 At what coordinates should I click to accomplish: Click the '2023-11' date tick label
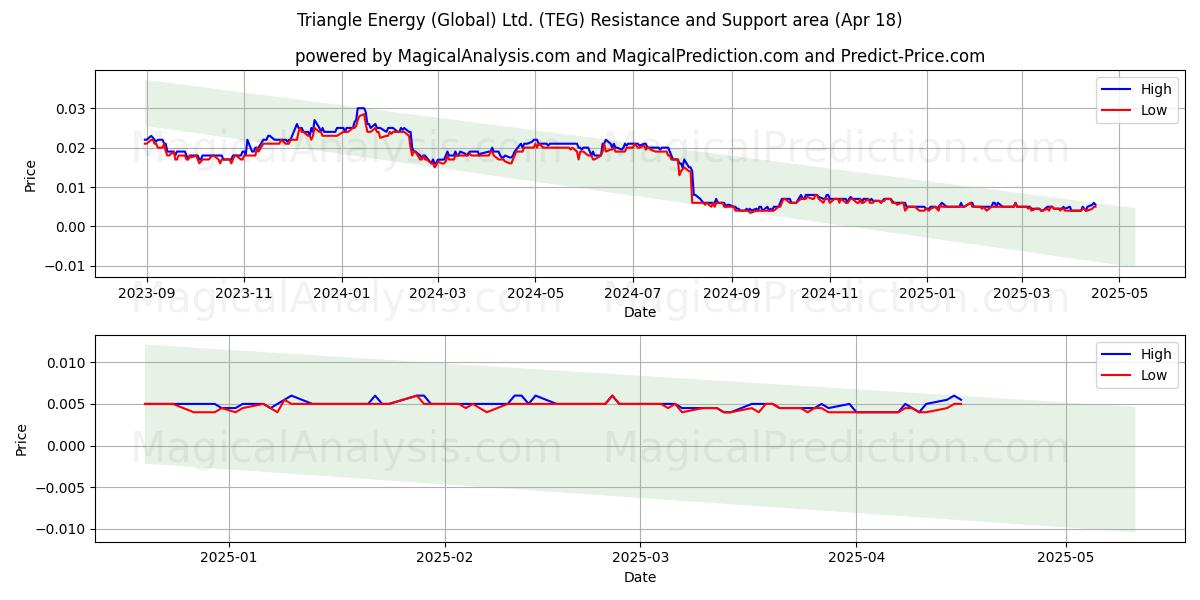pyautogui.click(x=244, y=294)
